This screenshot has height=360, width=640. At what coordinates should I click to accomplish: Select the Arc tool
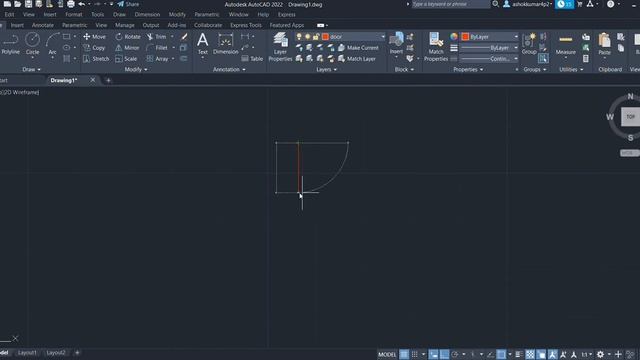52,44
